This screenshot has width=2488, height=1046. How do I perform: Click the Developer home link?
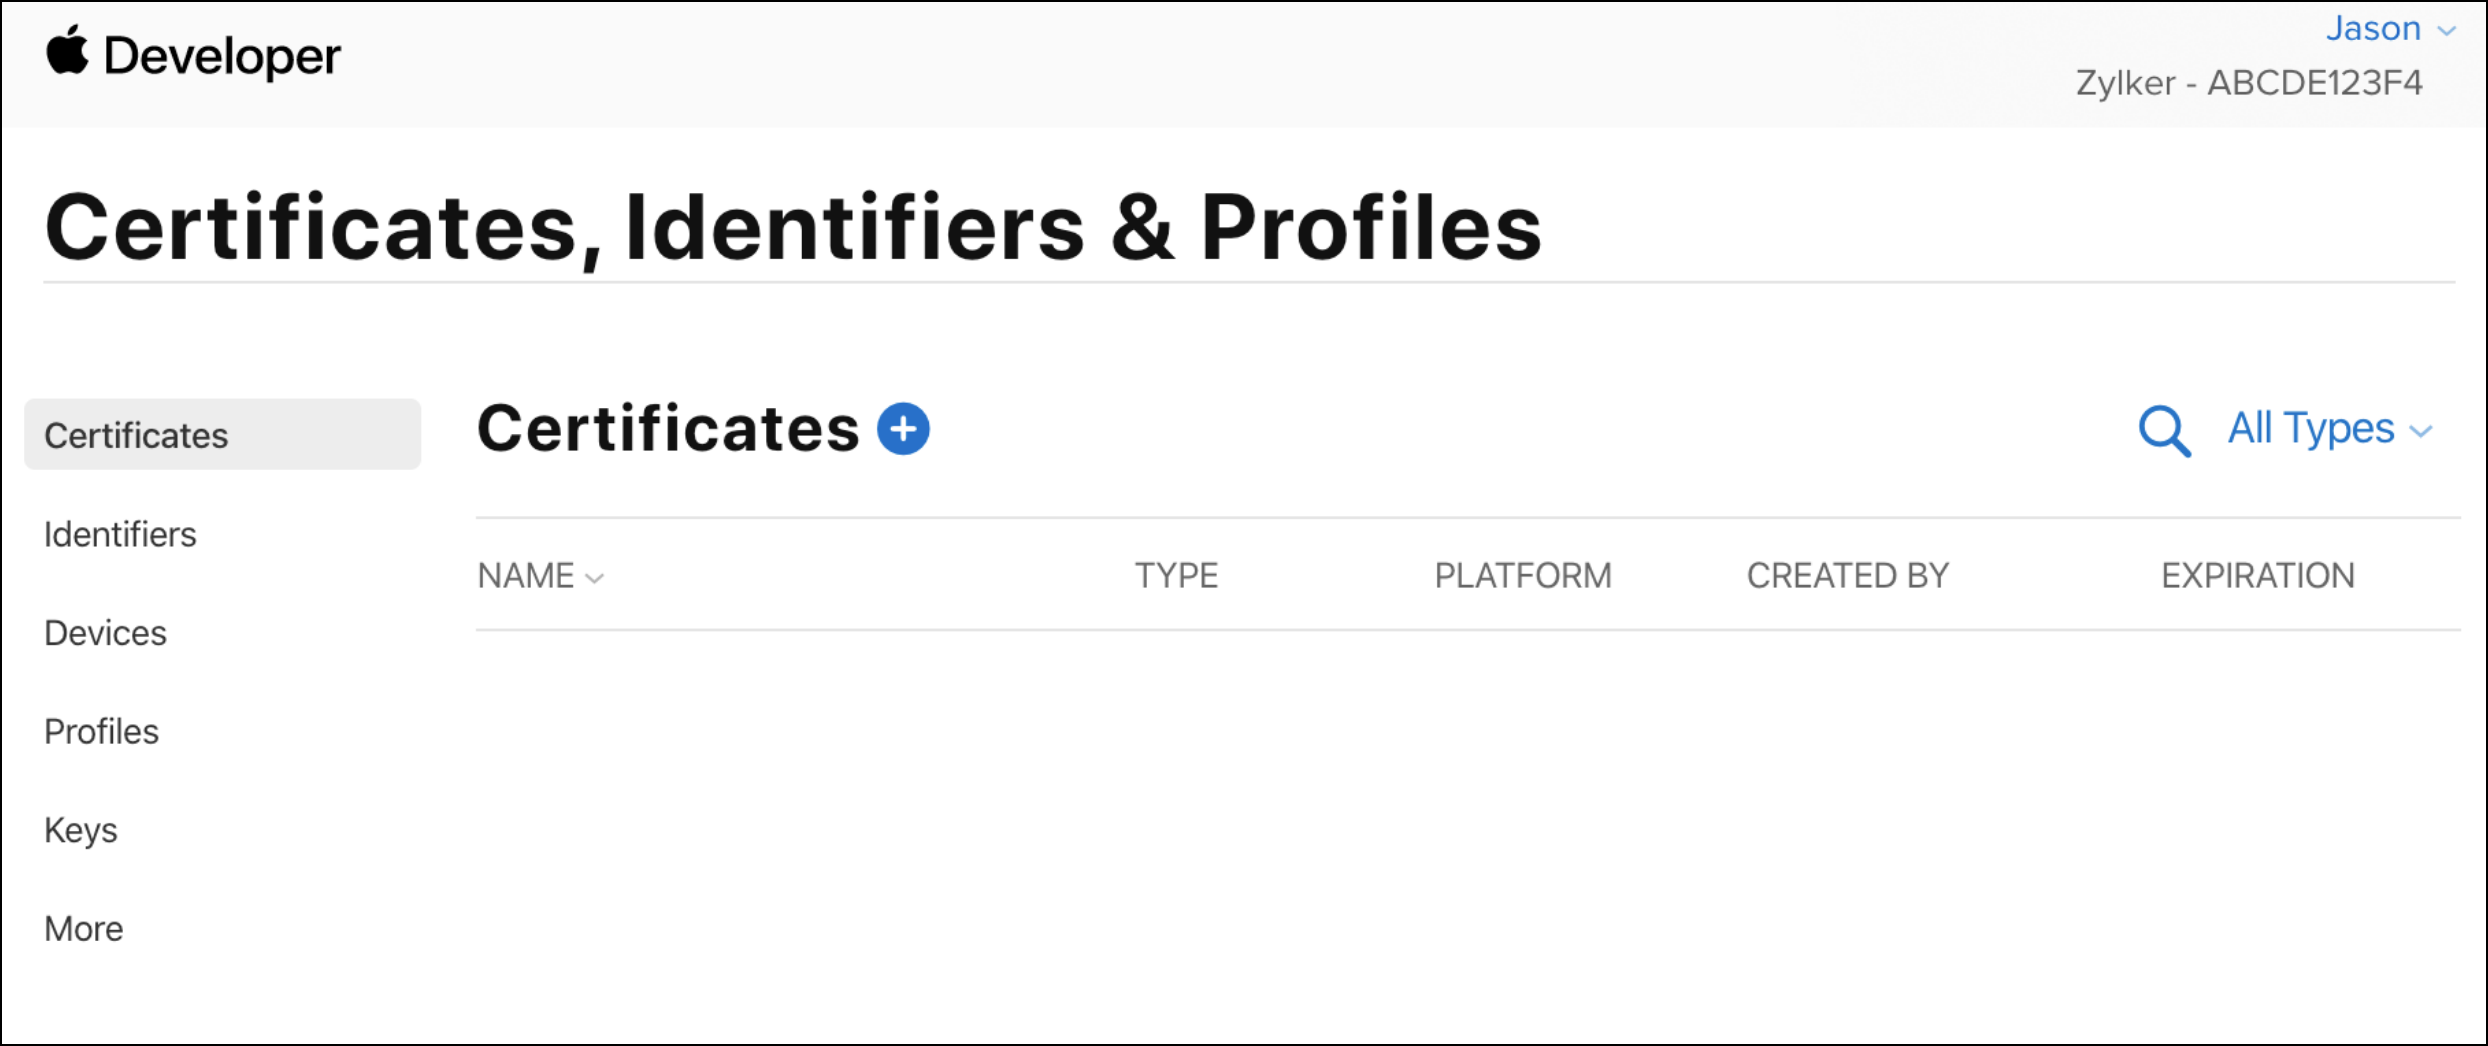222,56
